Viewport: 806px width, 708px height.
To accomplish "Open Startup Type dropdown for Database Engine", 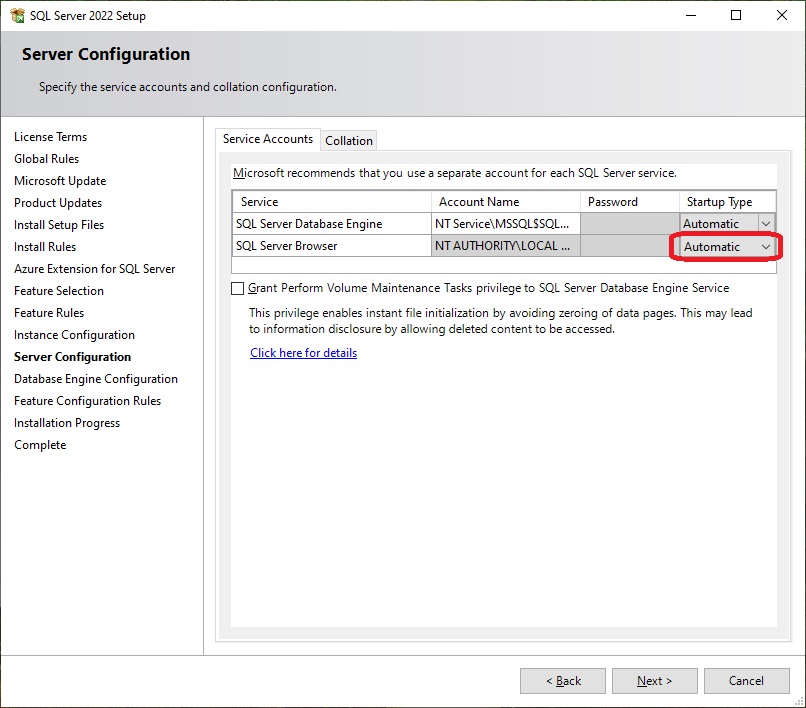I will click(766, 224).
